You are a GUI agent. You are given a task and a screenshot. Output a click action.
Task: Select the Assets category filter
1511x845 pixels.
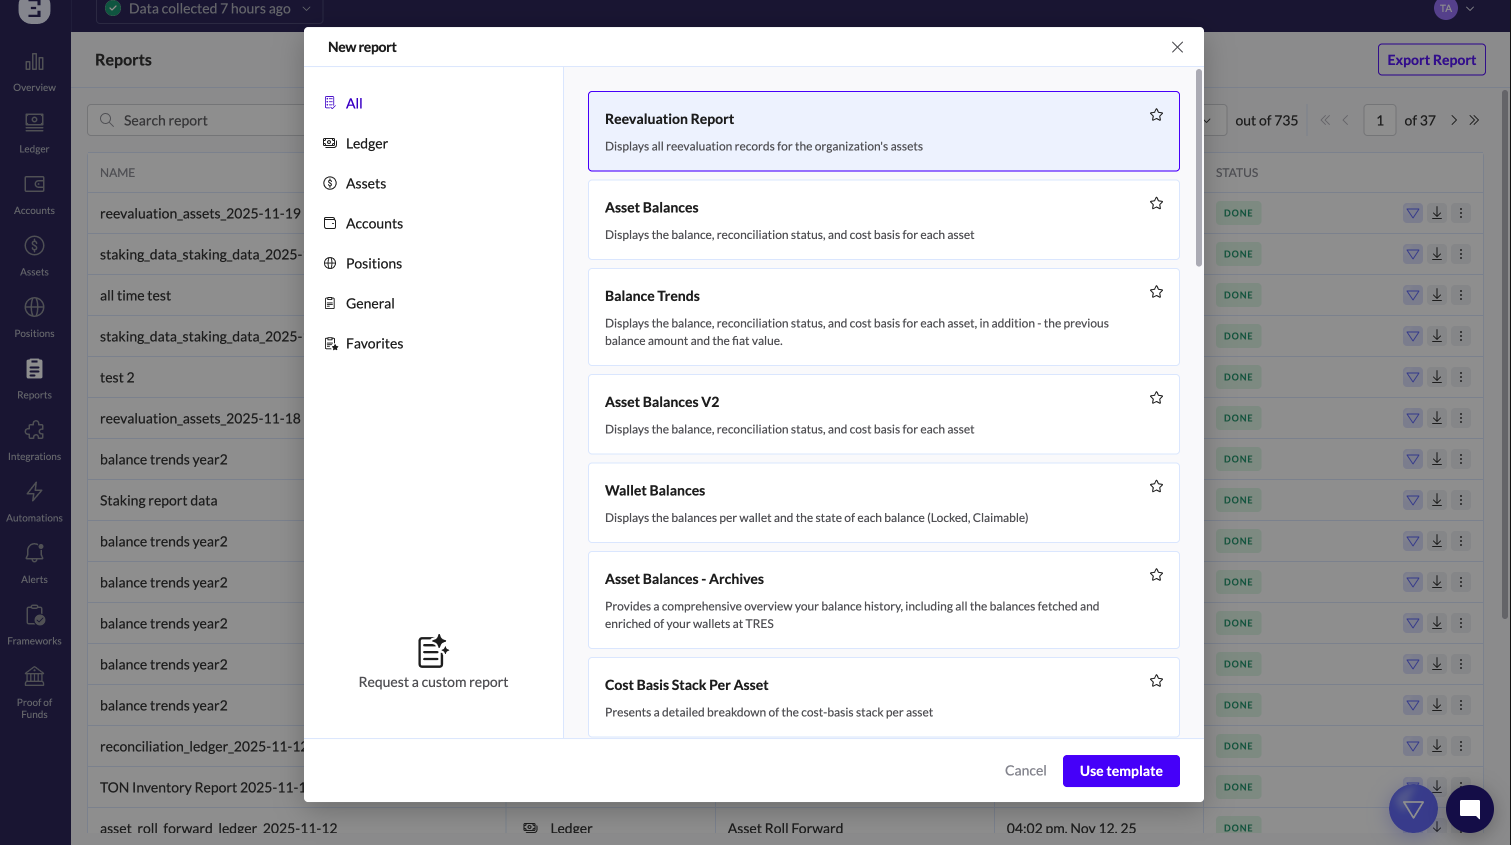tap(365, 184)
